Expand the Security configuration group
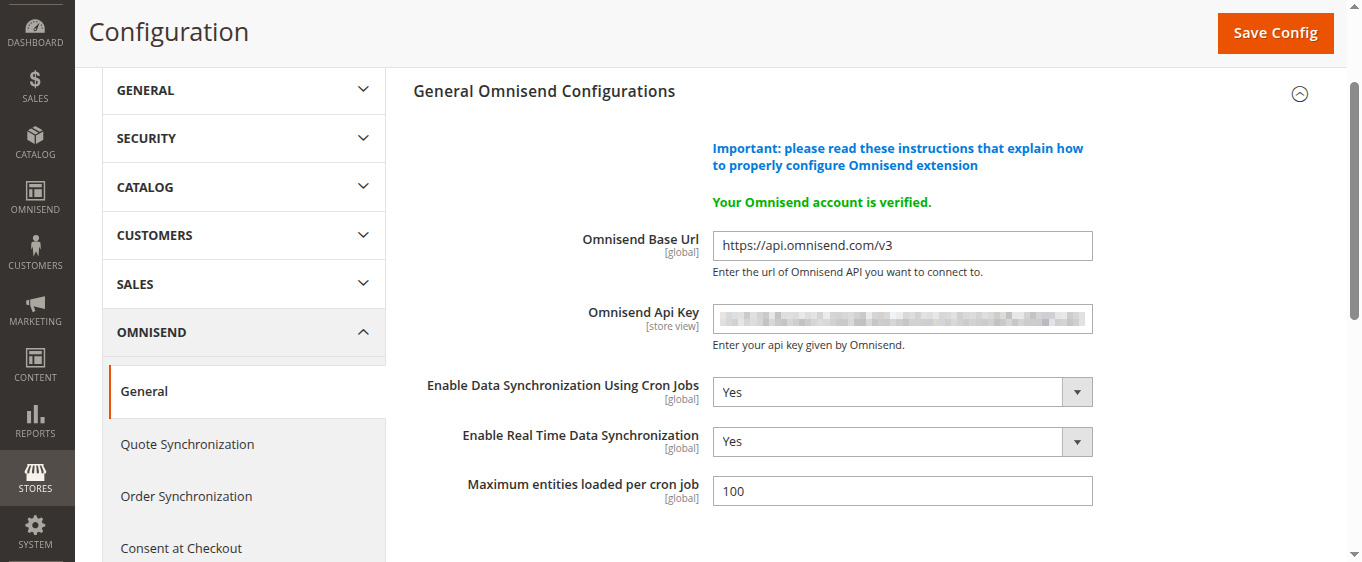 243,139
